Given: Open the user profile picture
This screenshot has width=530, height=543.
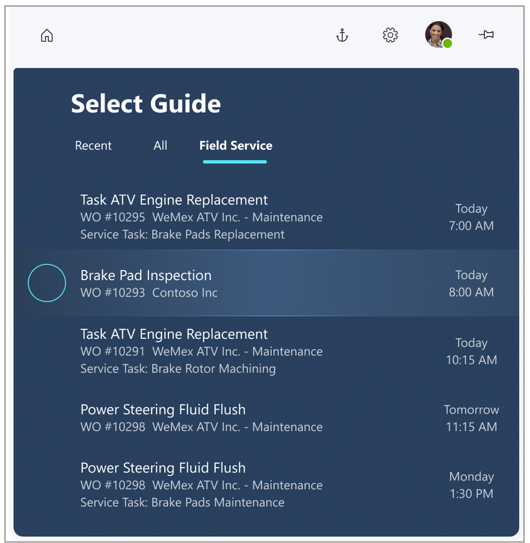Looking at the screenshot, I should (x=439, y=35).
